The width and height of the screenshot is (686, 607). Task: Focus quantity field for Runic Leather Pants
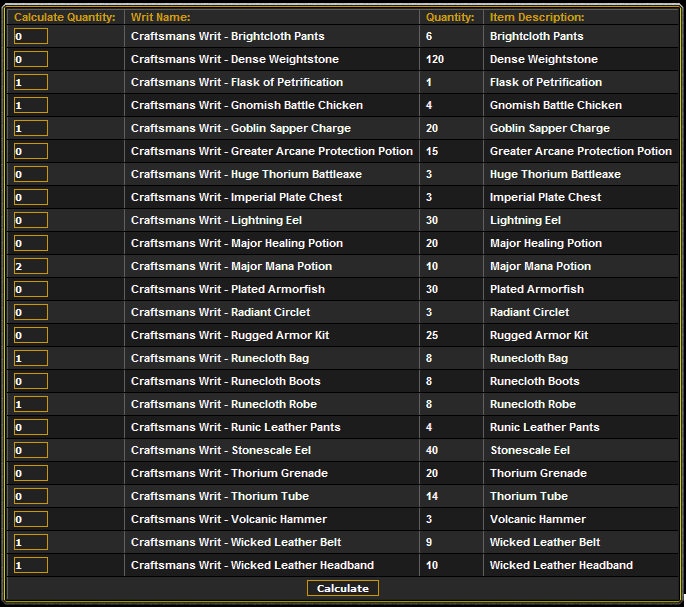point(31,427)
